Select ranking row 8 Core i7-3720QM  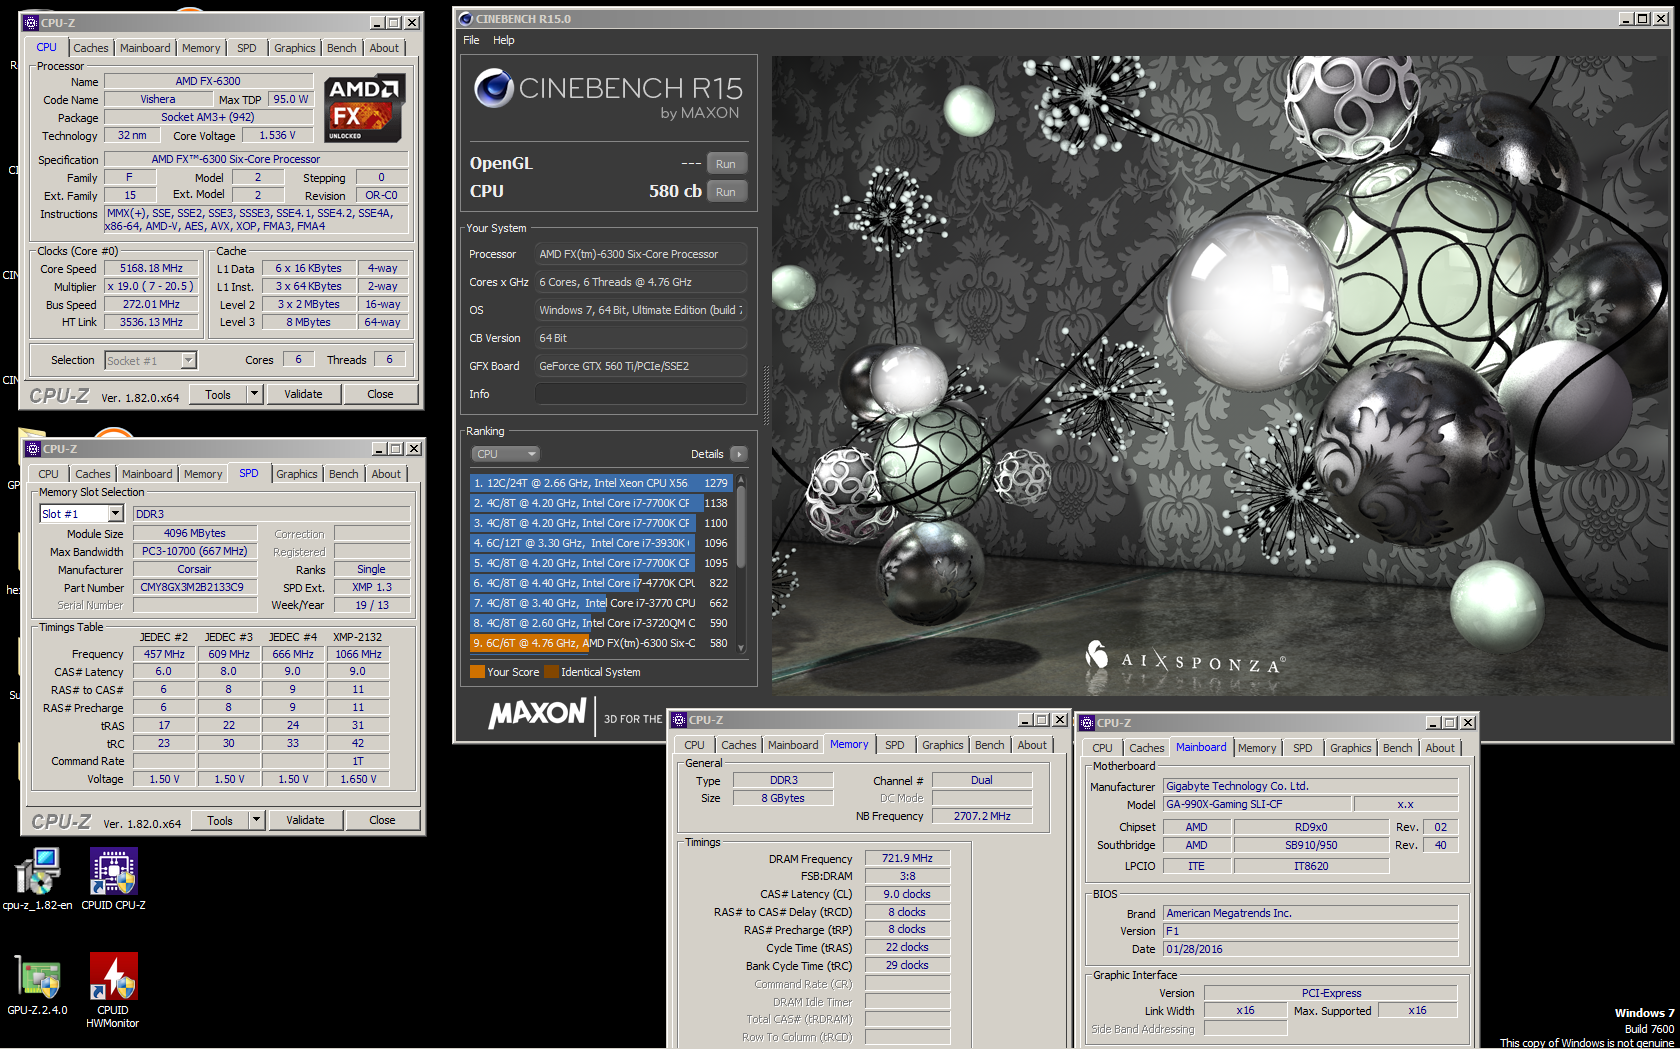tap(602, 623)
